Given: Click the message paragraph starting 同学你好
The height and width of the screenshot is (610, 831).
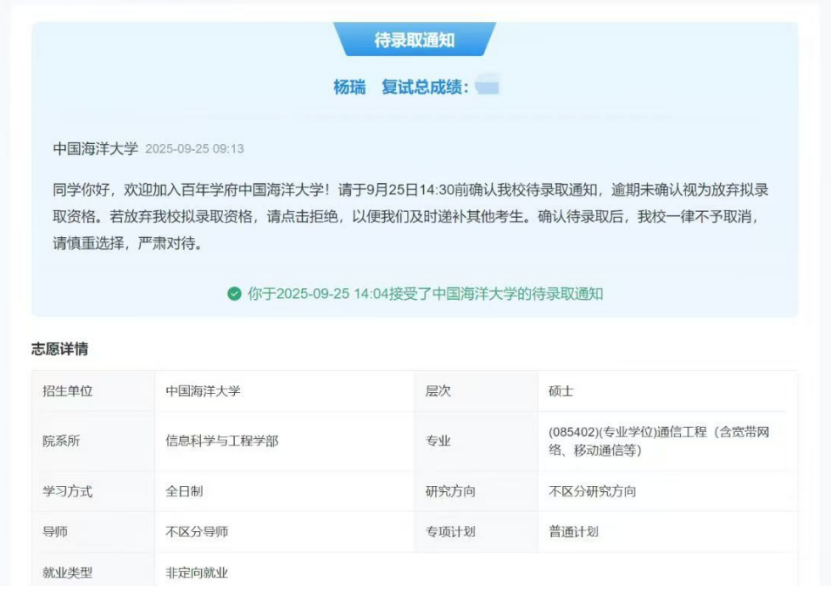Looking at the screenshot, I should pyautogui.click(x=411, y=216).
